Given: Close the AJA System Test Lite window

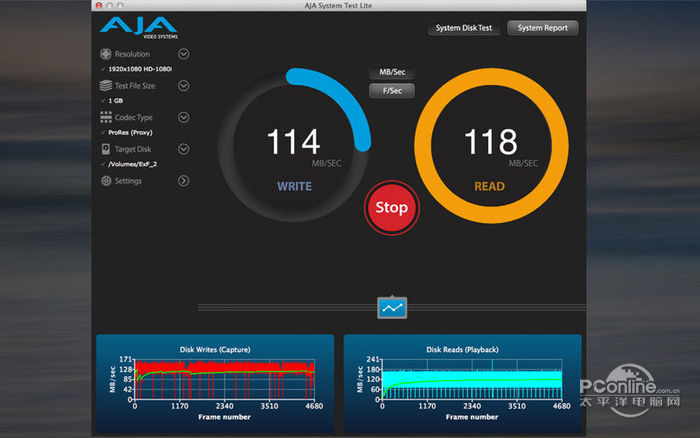Looking at the screenshot, I should [x=99, y=5].
